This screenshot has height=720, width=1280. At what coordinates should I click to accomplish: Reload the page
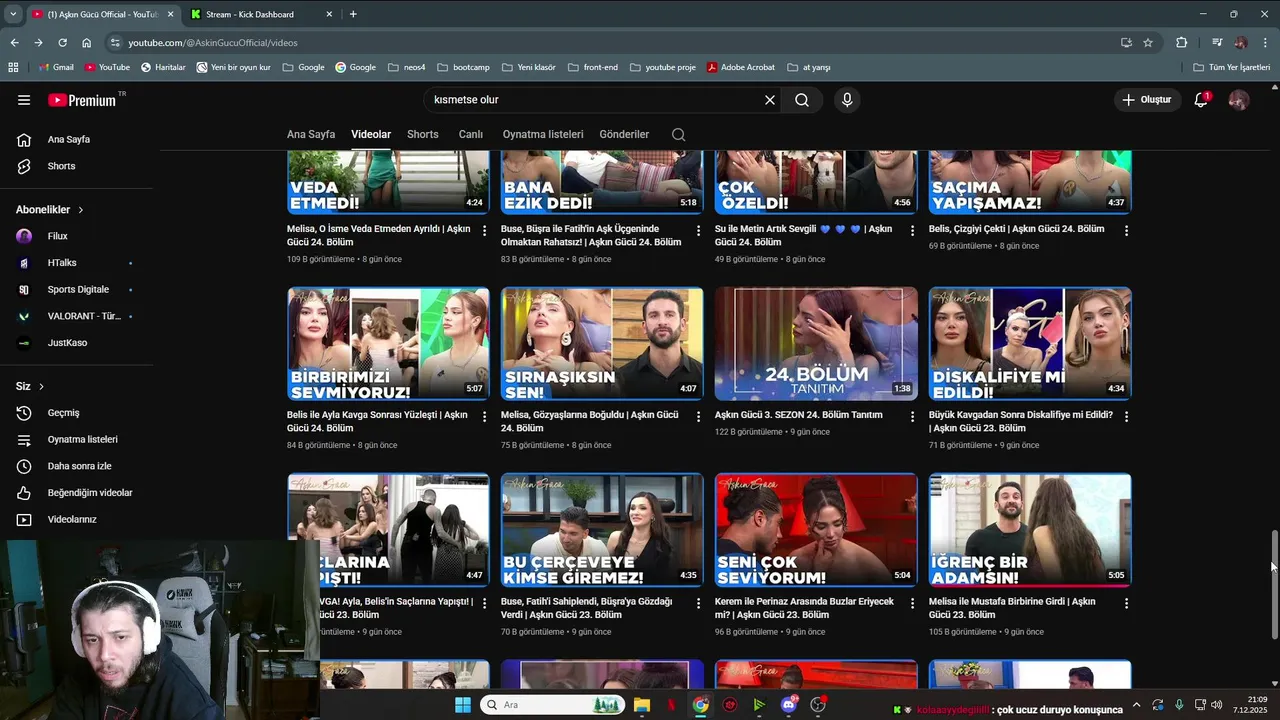pos(62,43)
